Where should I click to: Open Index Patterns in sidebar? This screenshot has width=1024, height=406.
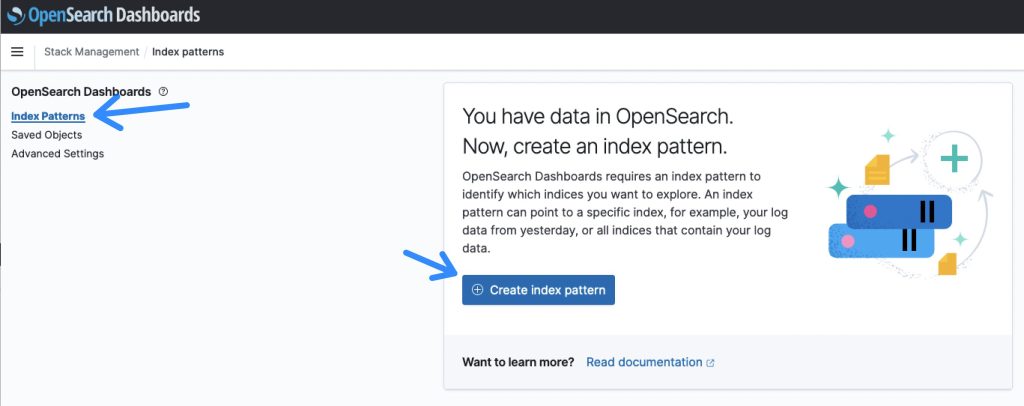(48, 116)
